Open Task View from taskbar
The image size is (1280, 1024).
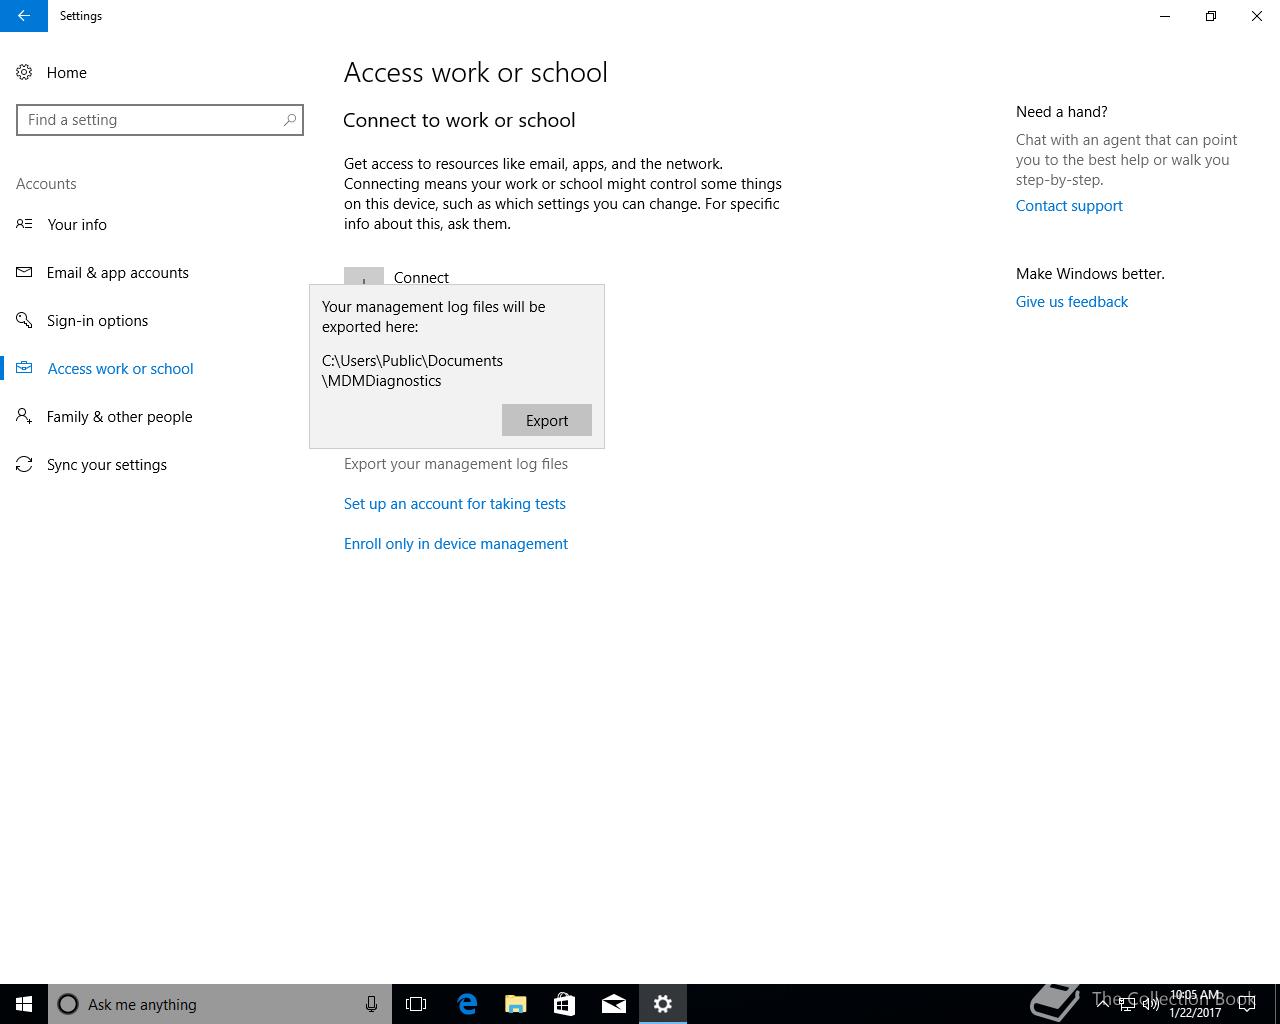[416, 1004]
